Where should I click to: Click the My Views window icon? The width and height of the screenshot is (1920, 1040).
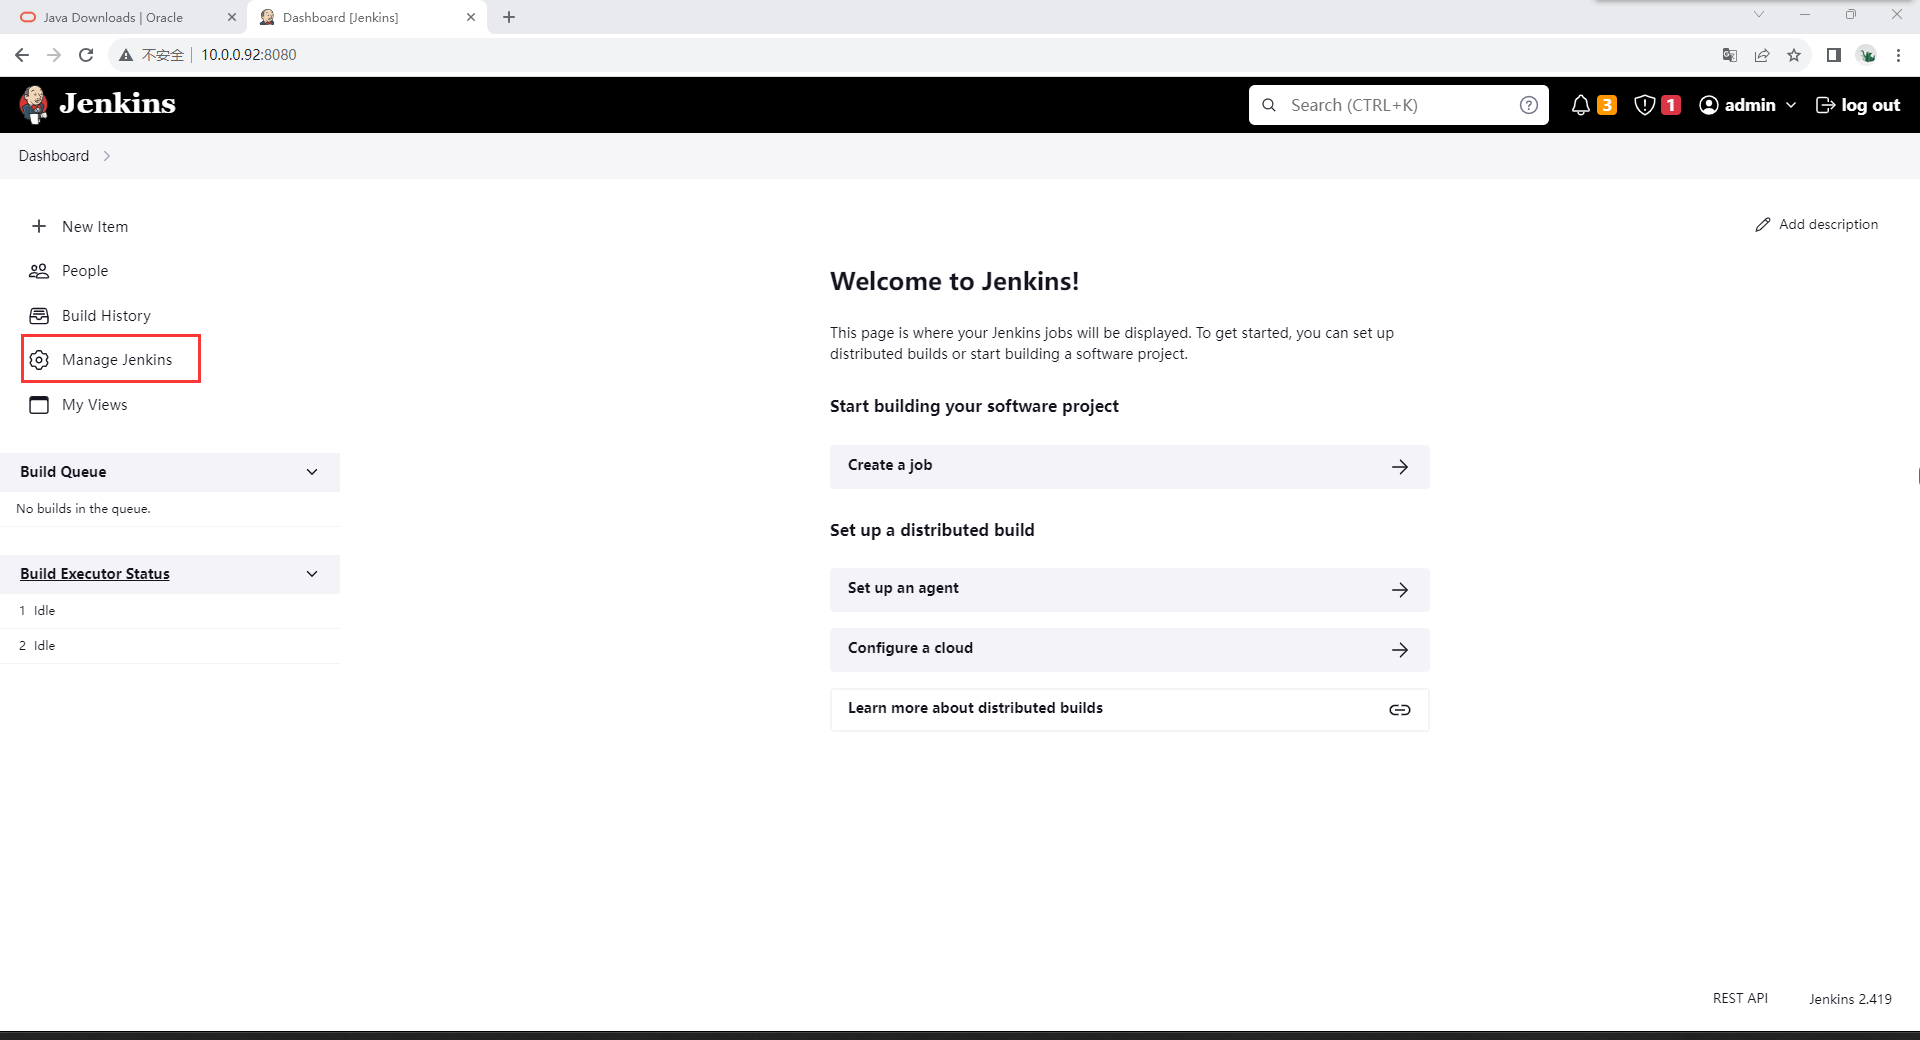pyautogui.click(x=39, y=405)
